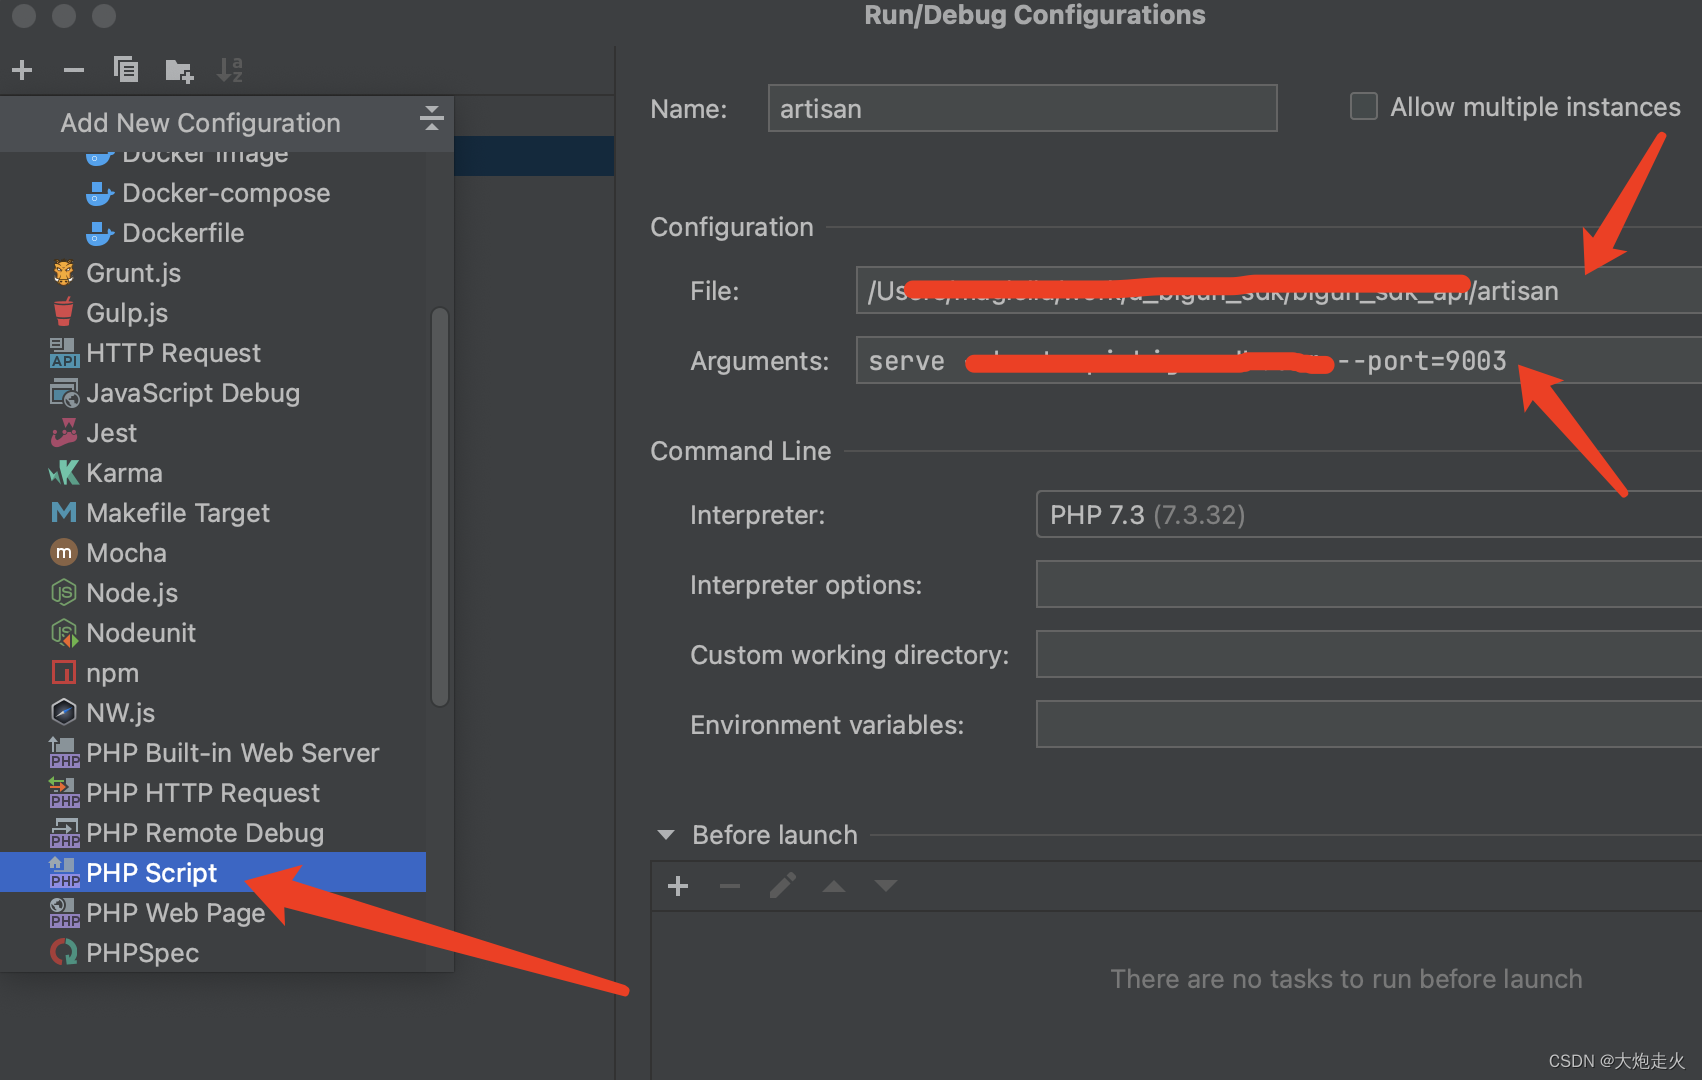This screenshot has width=1702, height=1080.
Task: Collapse the Before launch section
Action: (x=665, y=834)
